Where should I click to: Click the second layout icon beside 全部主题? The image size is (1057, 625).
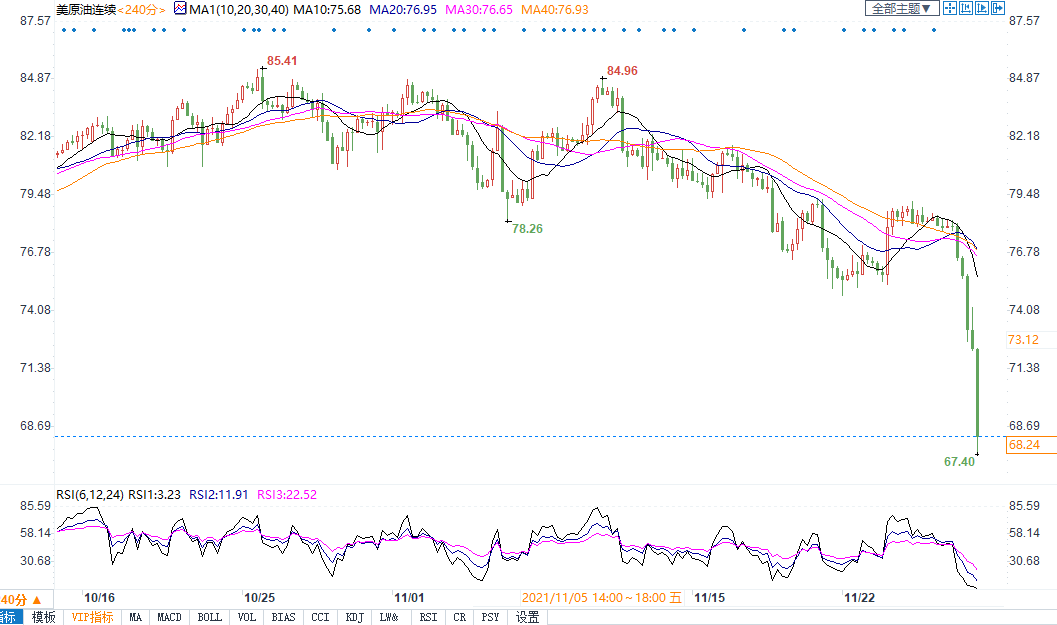[966, 8]
